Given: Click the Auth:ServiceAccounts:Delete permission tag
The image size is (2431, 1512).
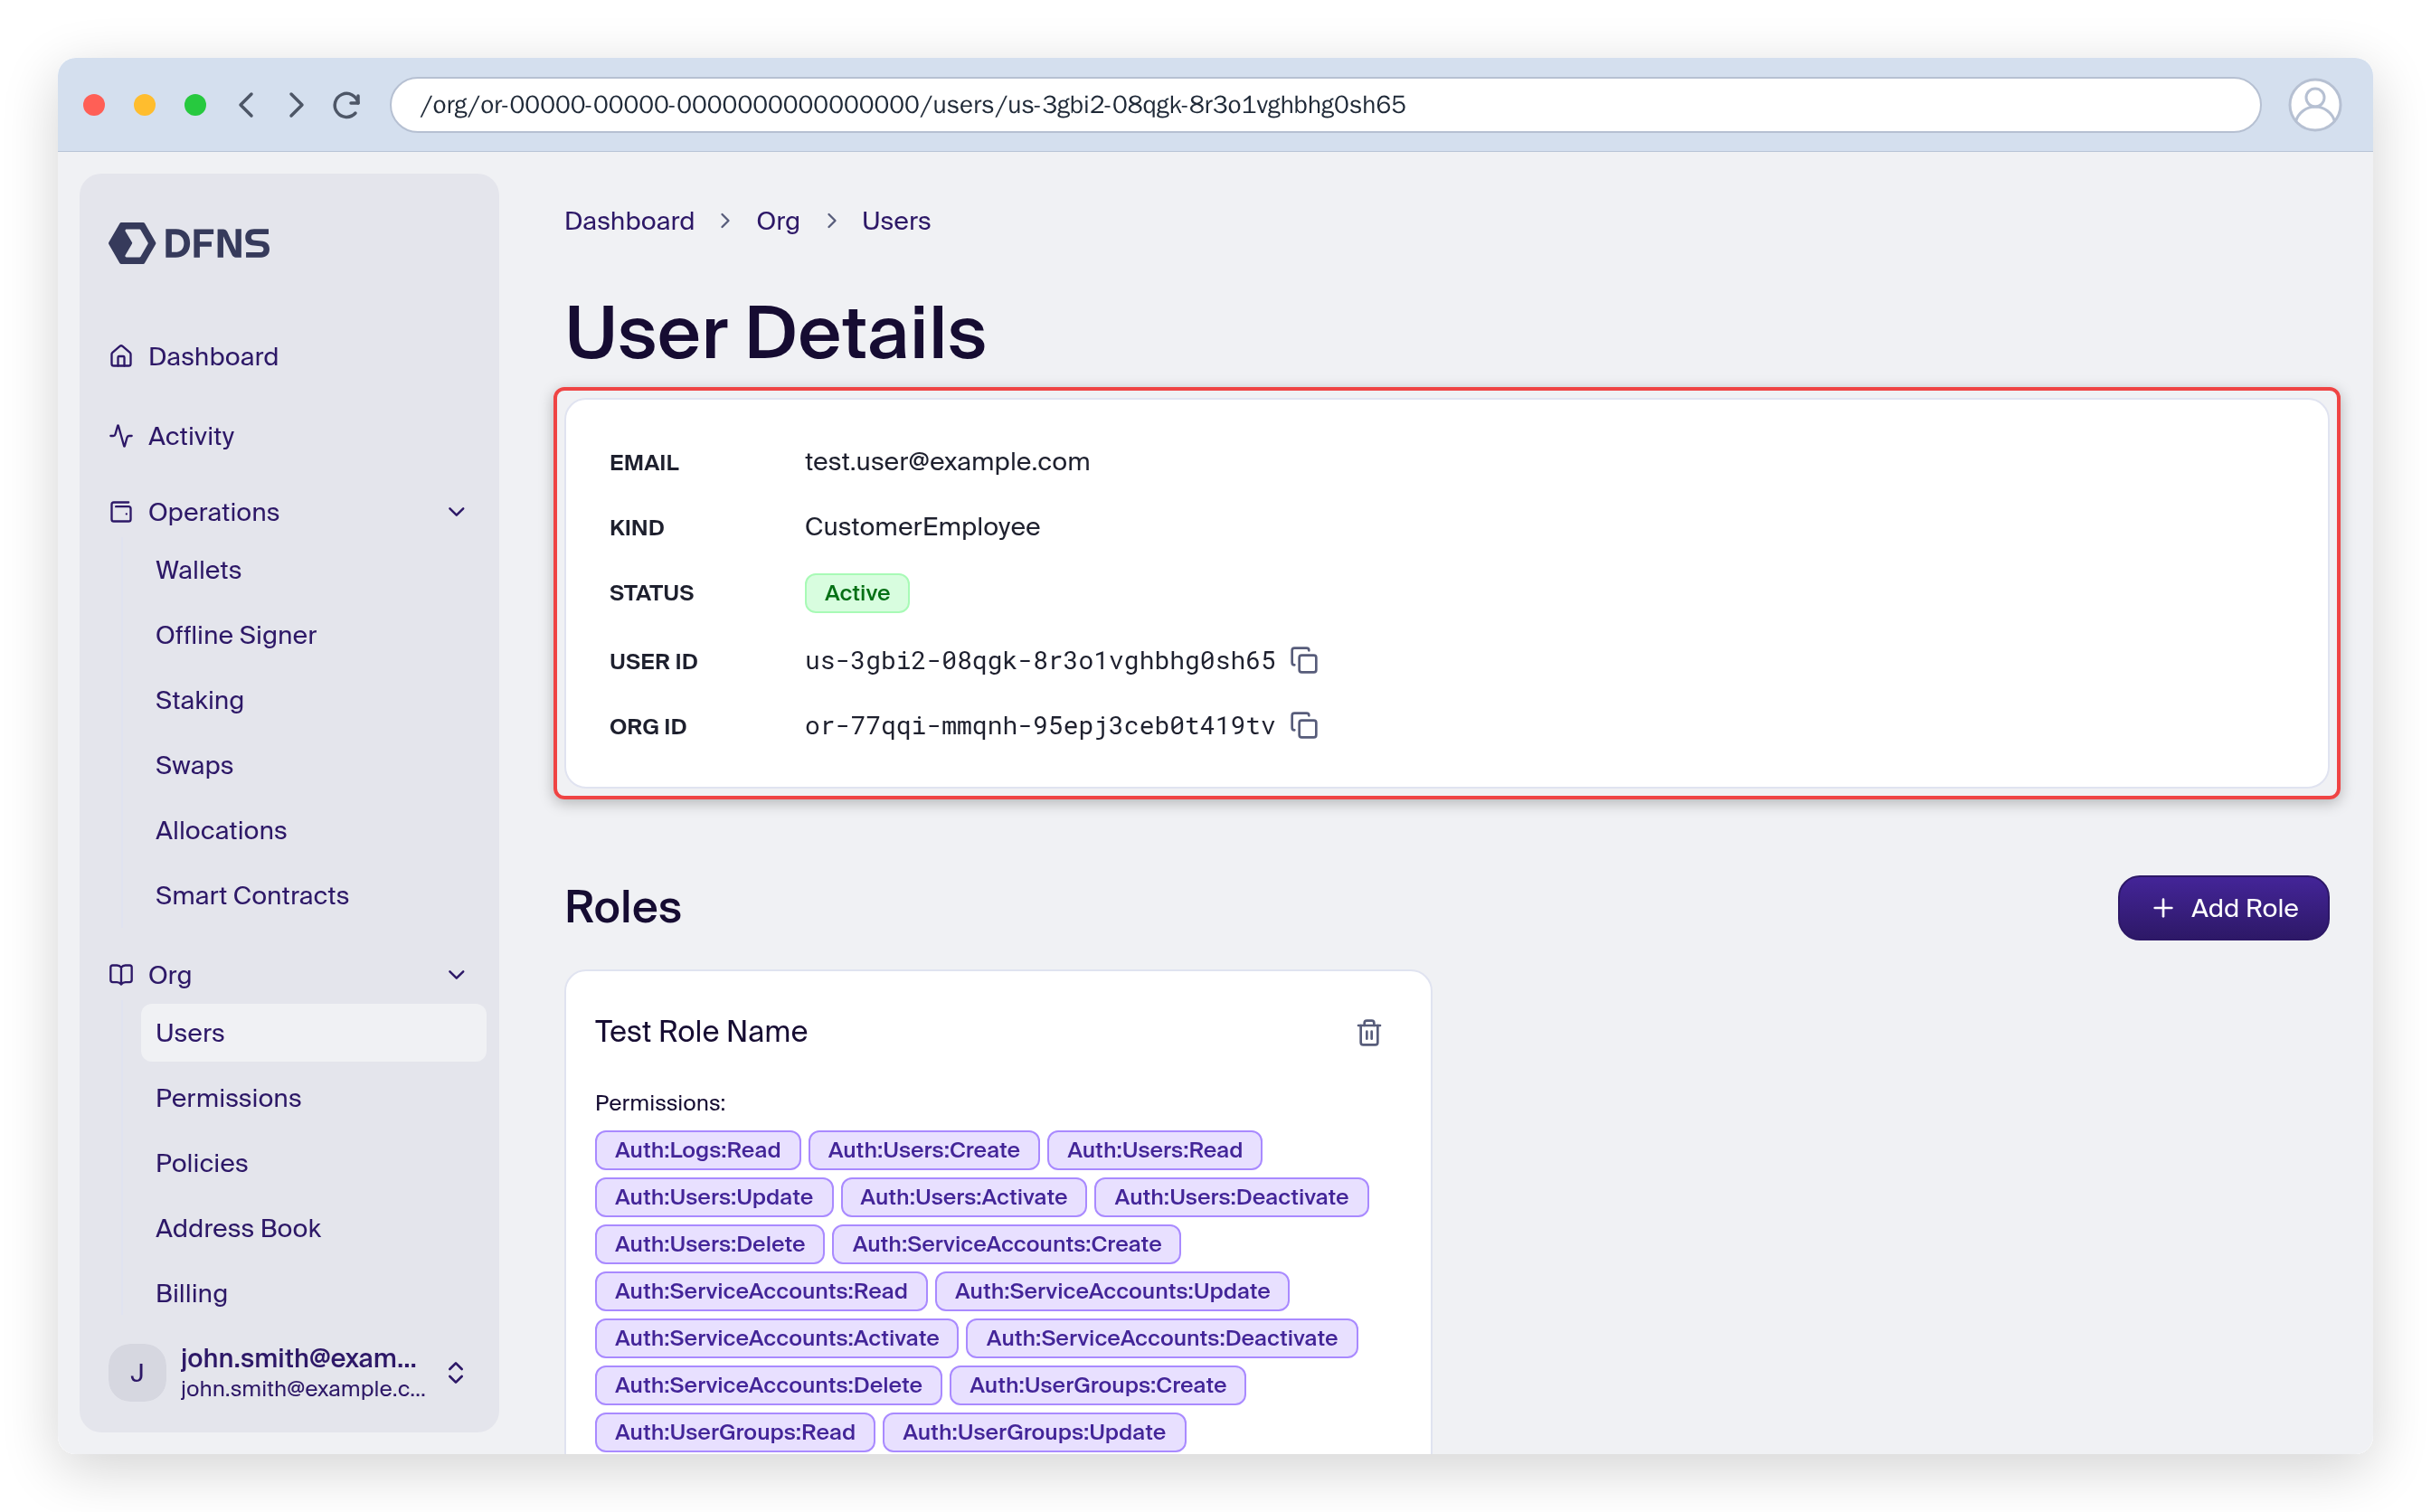Looking at the screenshot, I should click(x=768, y=1385).
